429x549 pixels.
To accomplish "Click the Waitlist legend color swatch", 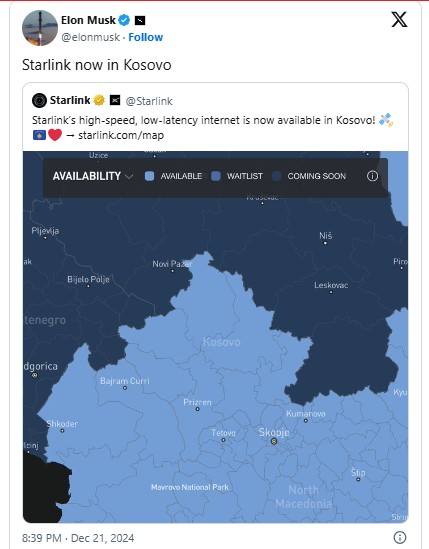I will 216,176.
